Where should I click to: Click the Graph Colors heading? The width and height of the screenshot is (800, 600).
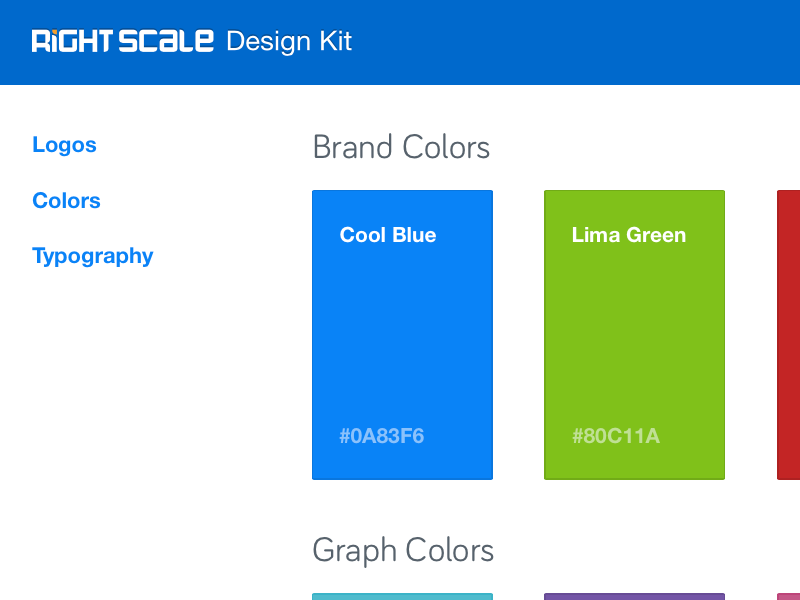[403, 550]
